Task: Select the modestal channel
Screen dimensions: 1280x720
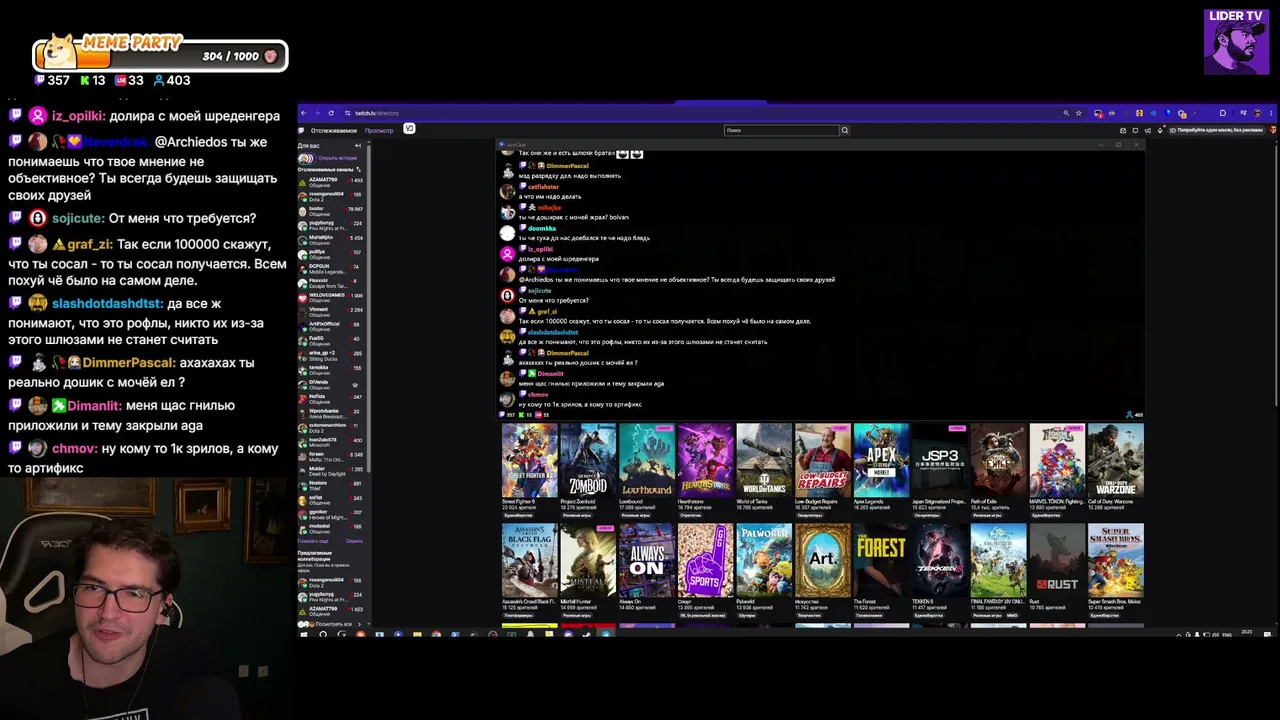Action: click(330, 528)
